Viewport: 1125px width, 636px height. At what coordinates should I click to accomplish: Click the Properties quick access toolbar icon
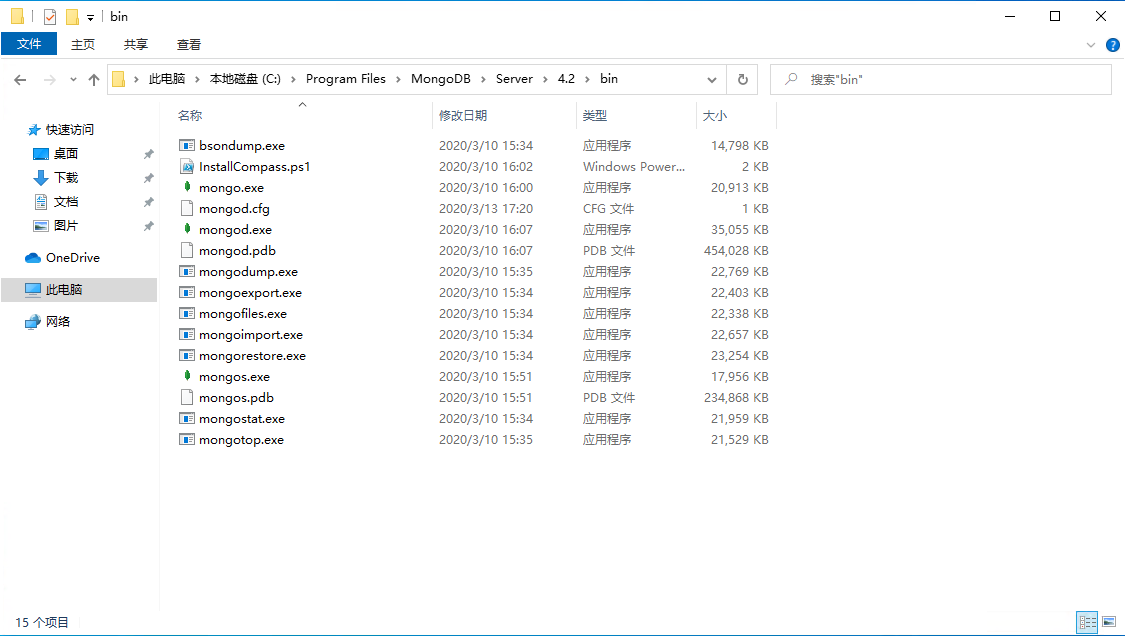(50, 17)
